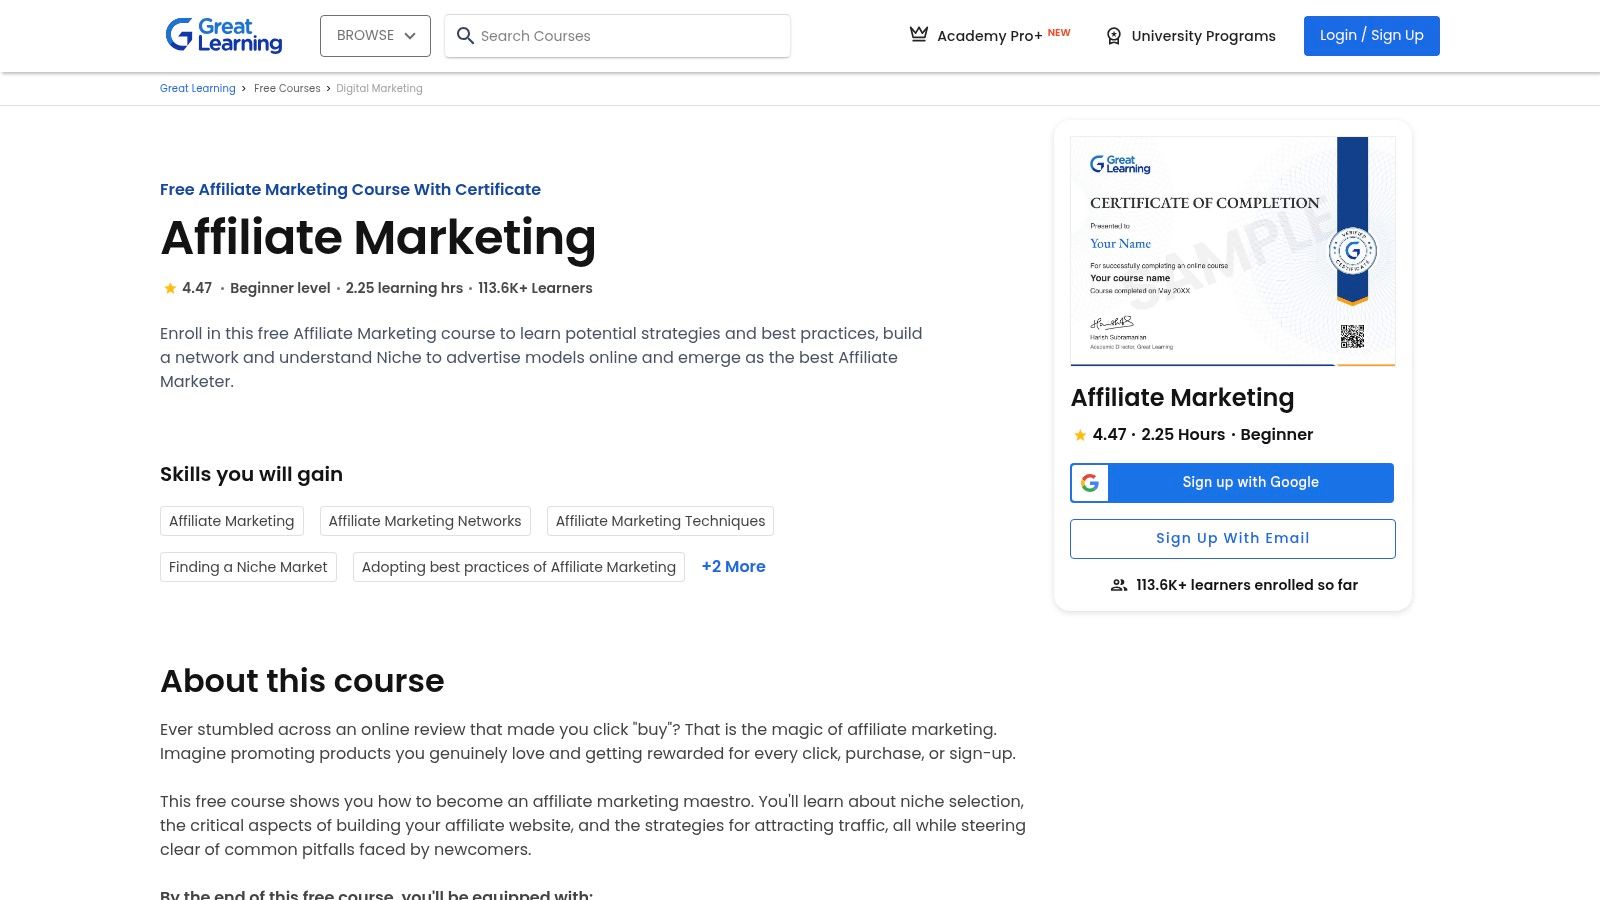Click the star icon in the course sidebar card

coord(1080,435)
